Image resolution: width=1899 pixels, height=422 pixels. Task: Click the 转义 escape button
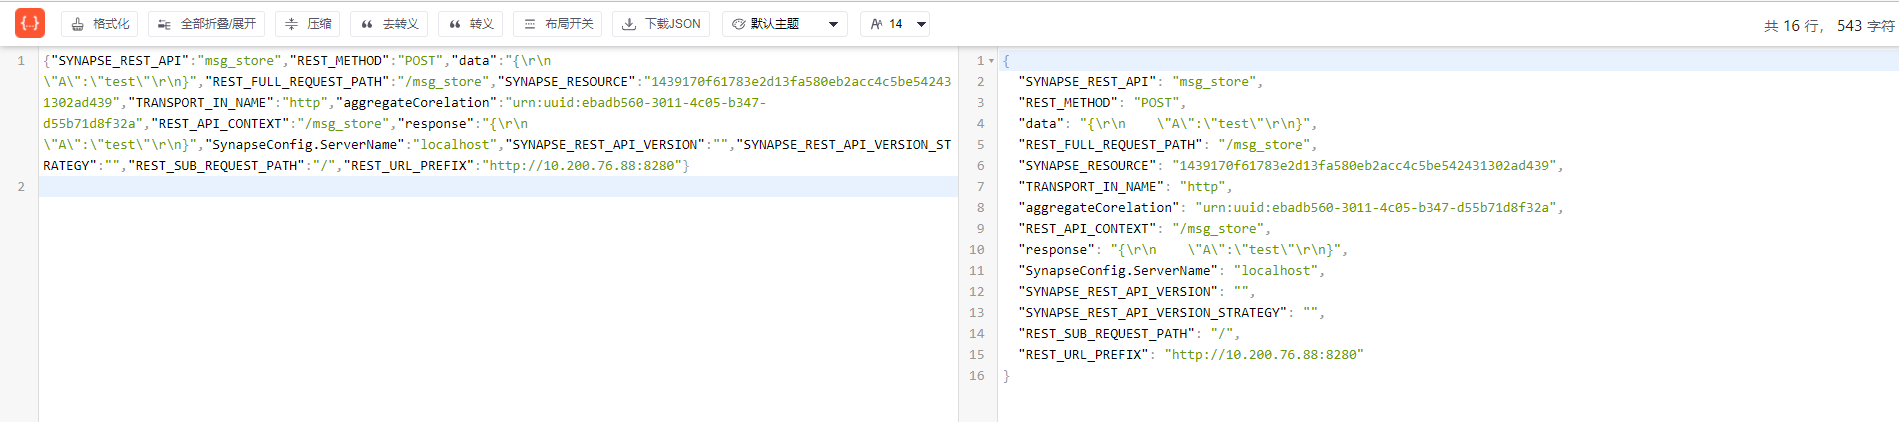[x=471, y=24]
